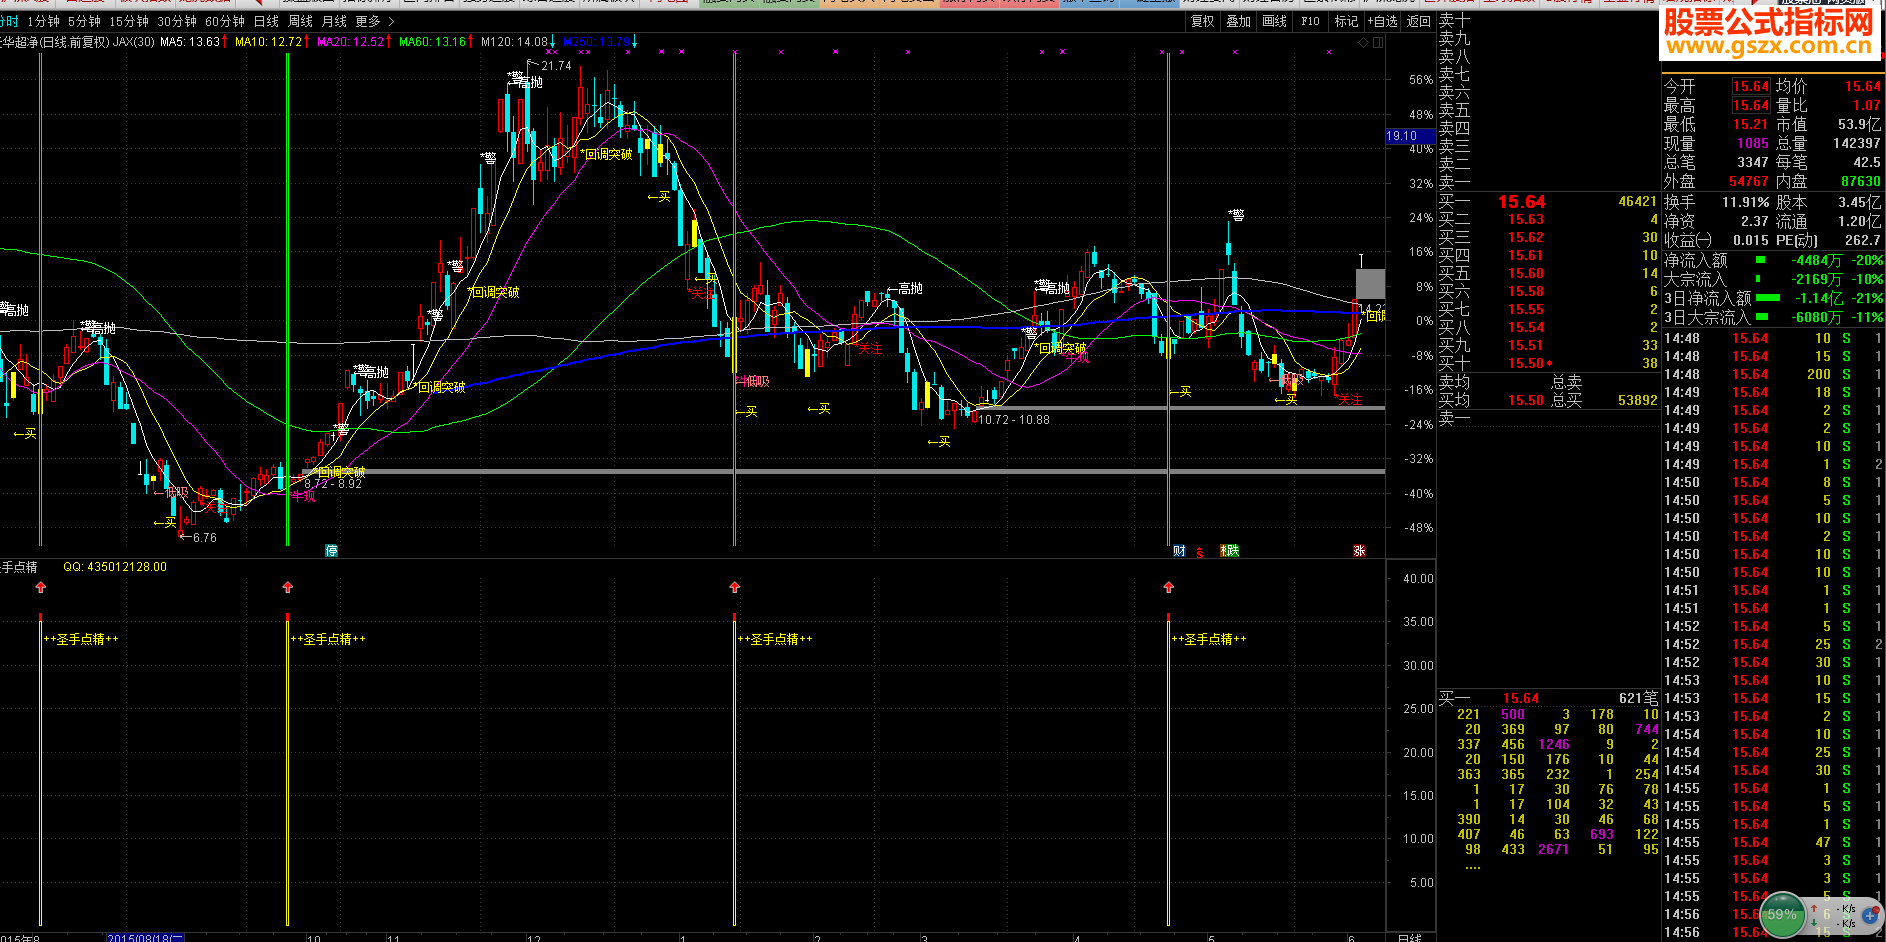Click the 停 suspension marker icon
1886x942 pixels.
pyautogui.click(x=332, y=551)
